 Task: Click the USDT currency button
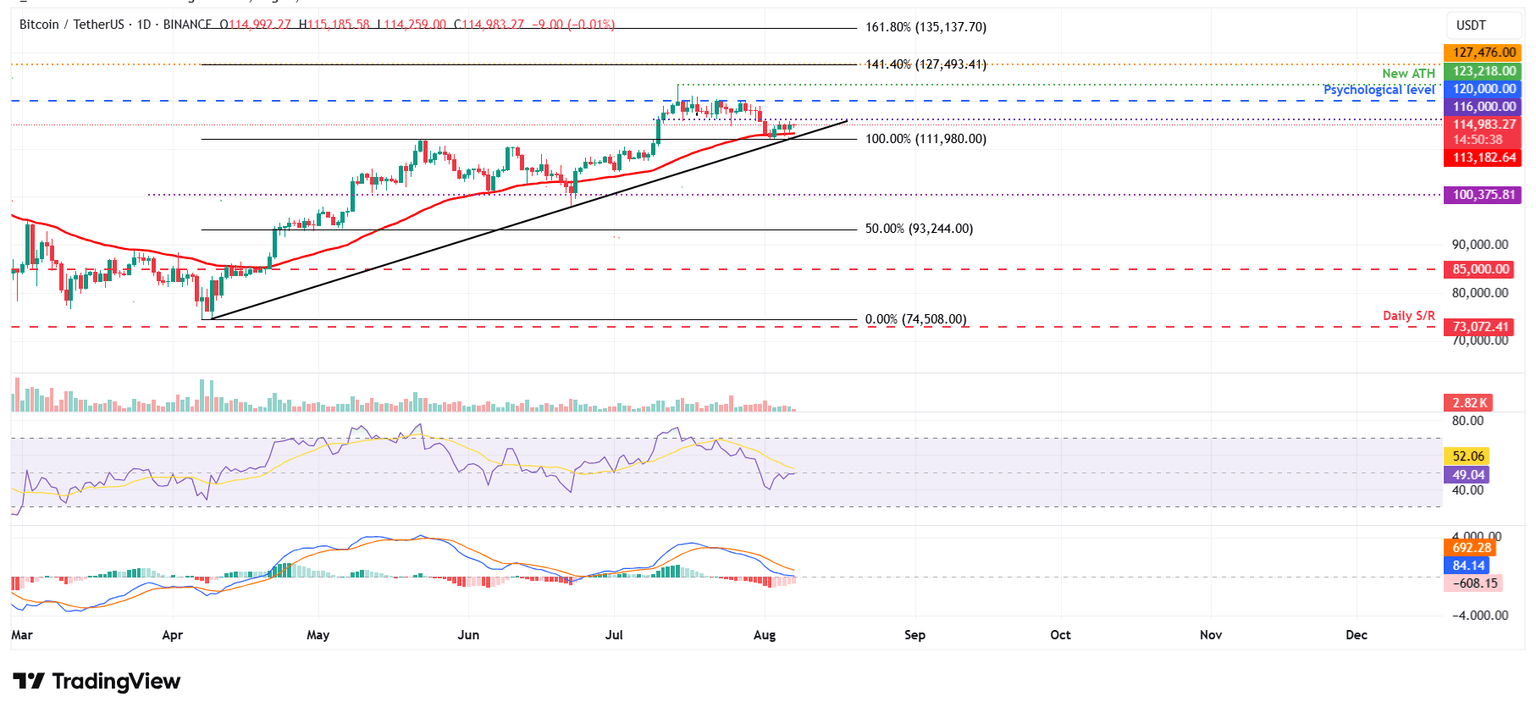(1482, 25)
